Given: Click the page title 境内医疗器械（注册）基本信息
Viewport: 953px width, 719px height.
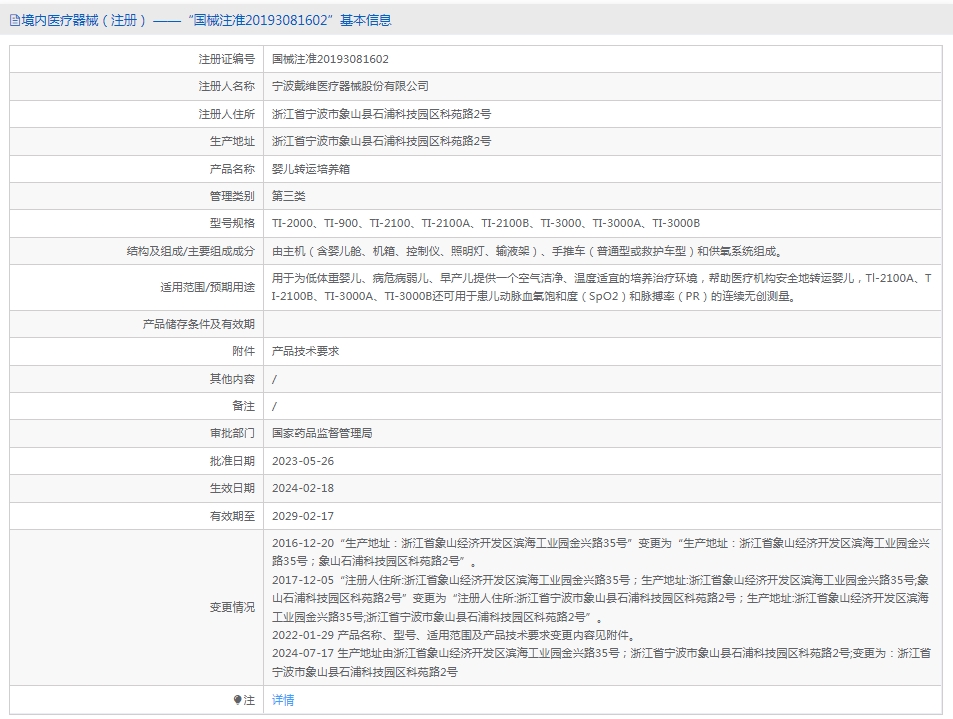Looking at the screenshot, I should (x=201, y=20).
